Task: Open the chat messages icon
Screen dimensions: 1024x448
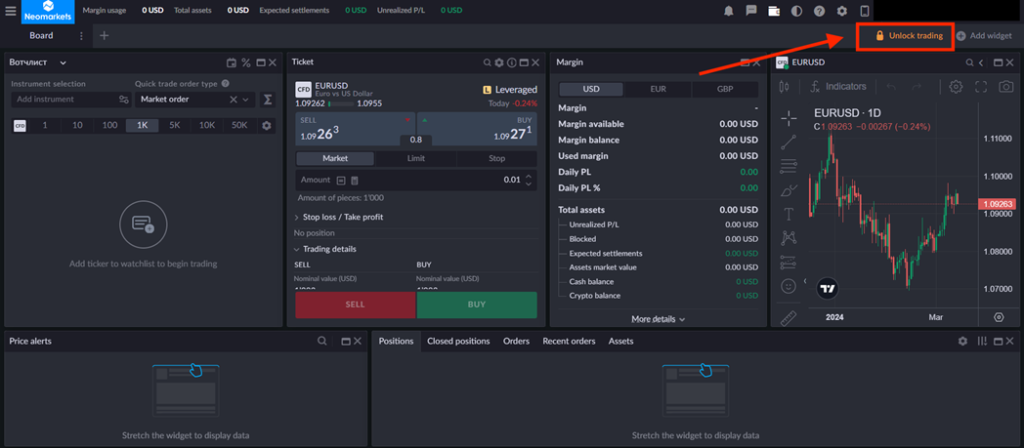Action: 751,11
